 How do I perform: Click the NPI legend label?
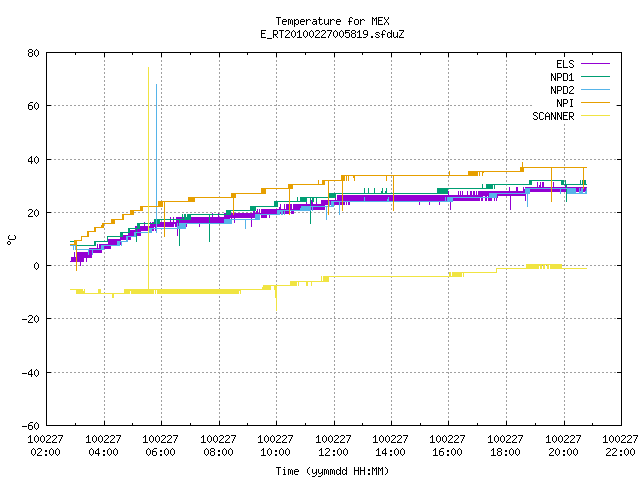(565, 103)
